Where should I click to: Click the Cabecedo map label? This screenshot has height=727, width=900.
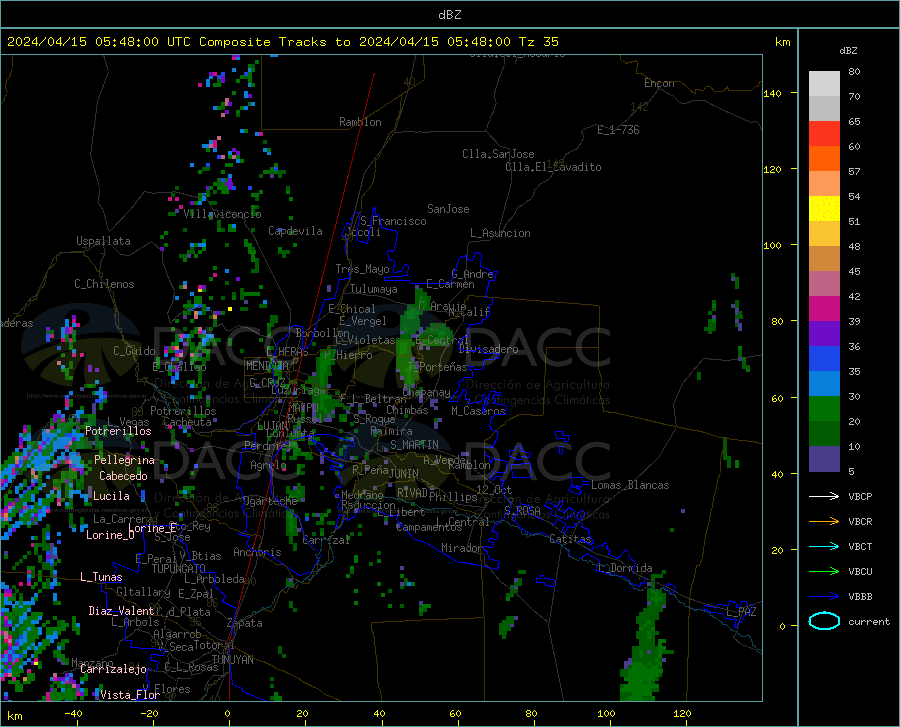click(x=123, y=476)
